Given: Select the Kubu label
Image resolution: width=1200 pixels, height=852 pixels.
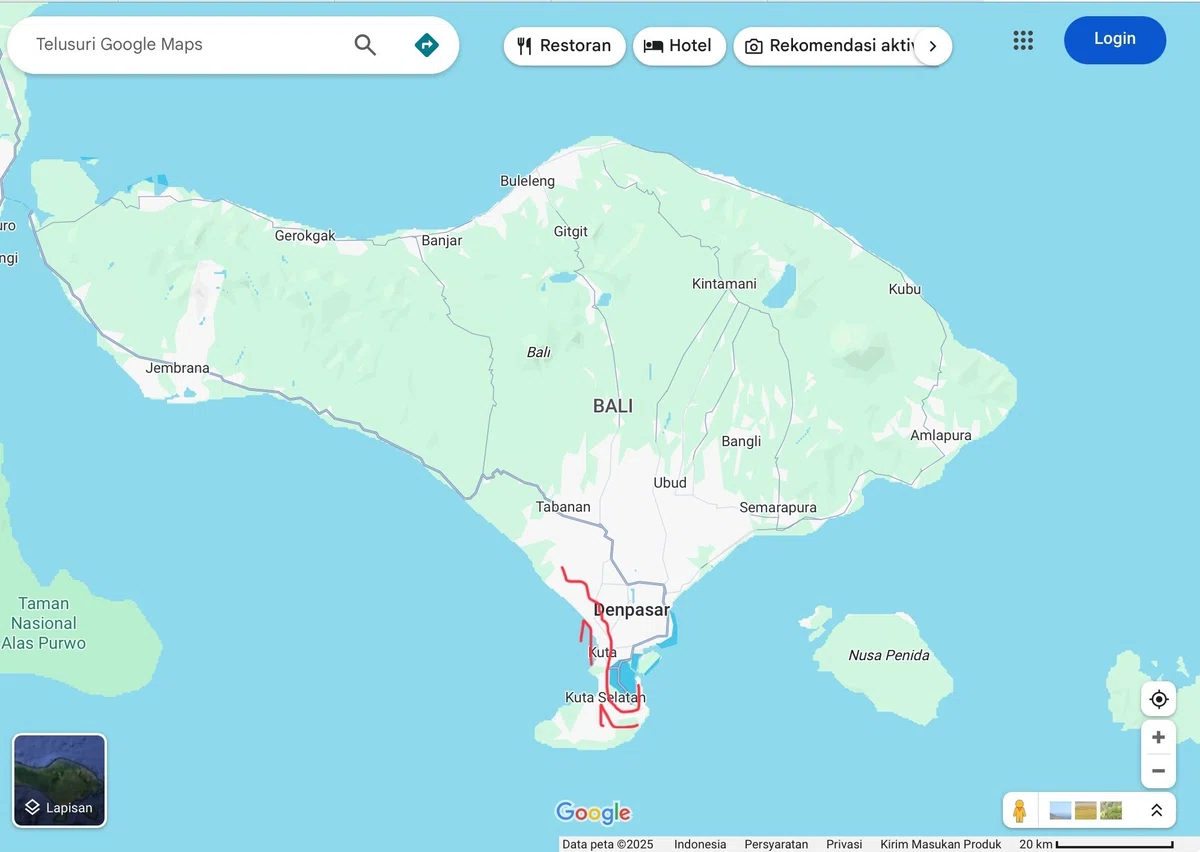Looking at the screenshot, I should (x=904, y=290).
